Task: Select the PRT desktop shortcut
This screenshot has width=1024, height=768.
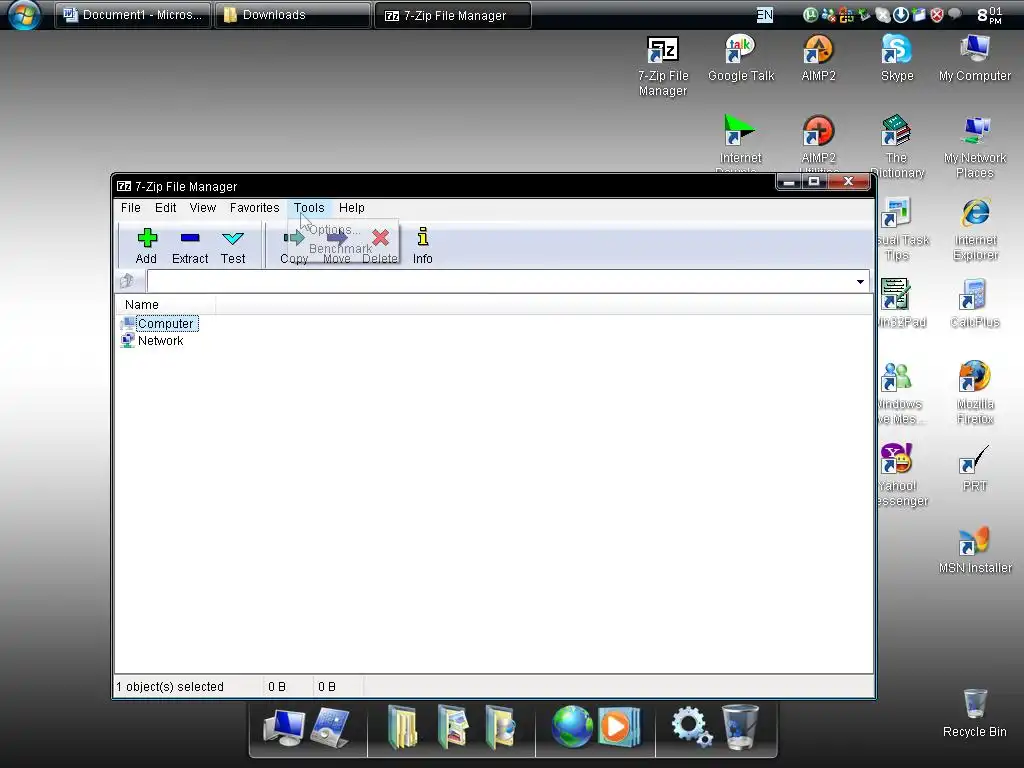Action: point(974,468)
